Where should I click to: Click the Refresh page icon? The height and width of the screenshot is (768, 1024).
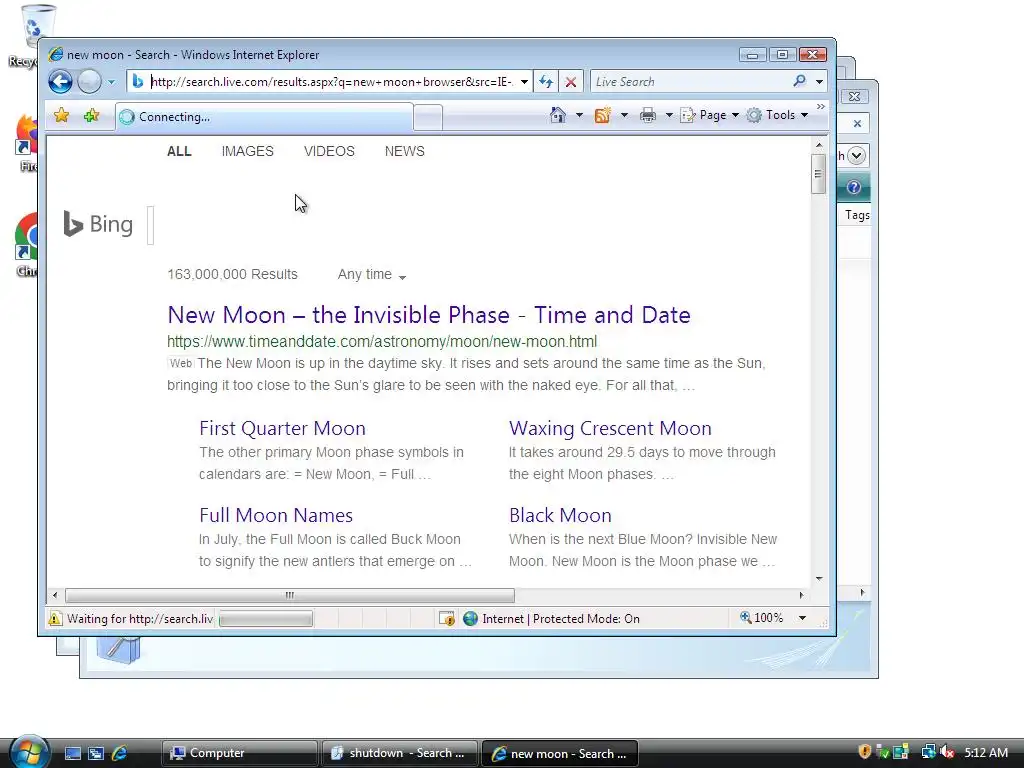coord(546,82)
